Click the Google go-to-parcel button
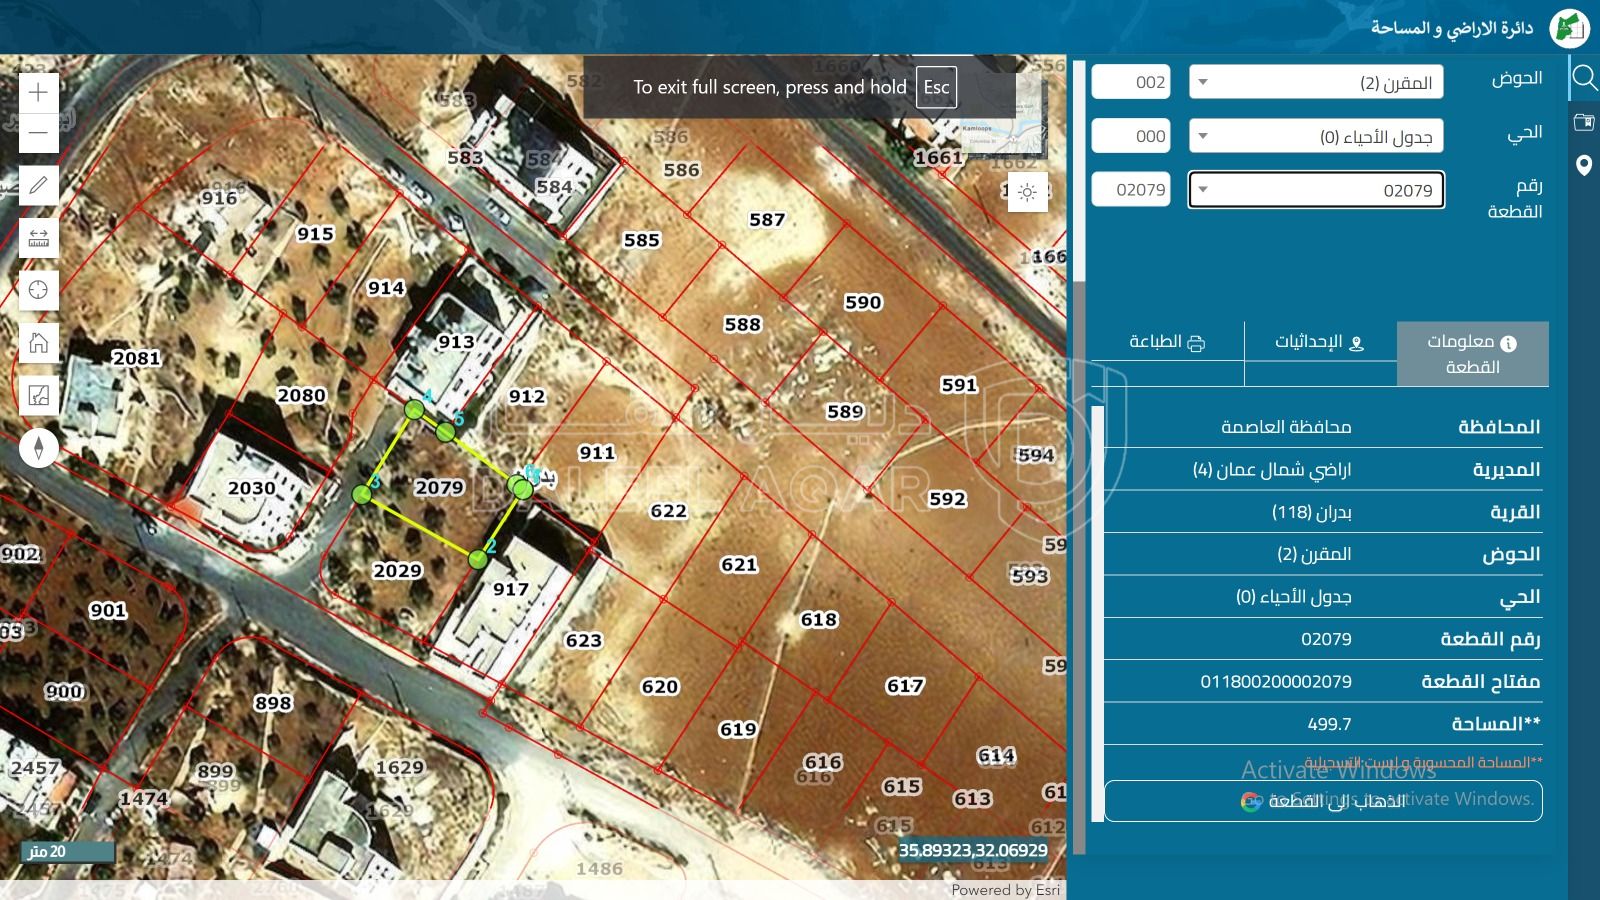Image resolution: width=1600 pixels, height=900 pixels. coord(1322,801)
